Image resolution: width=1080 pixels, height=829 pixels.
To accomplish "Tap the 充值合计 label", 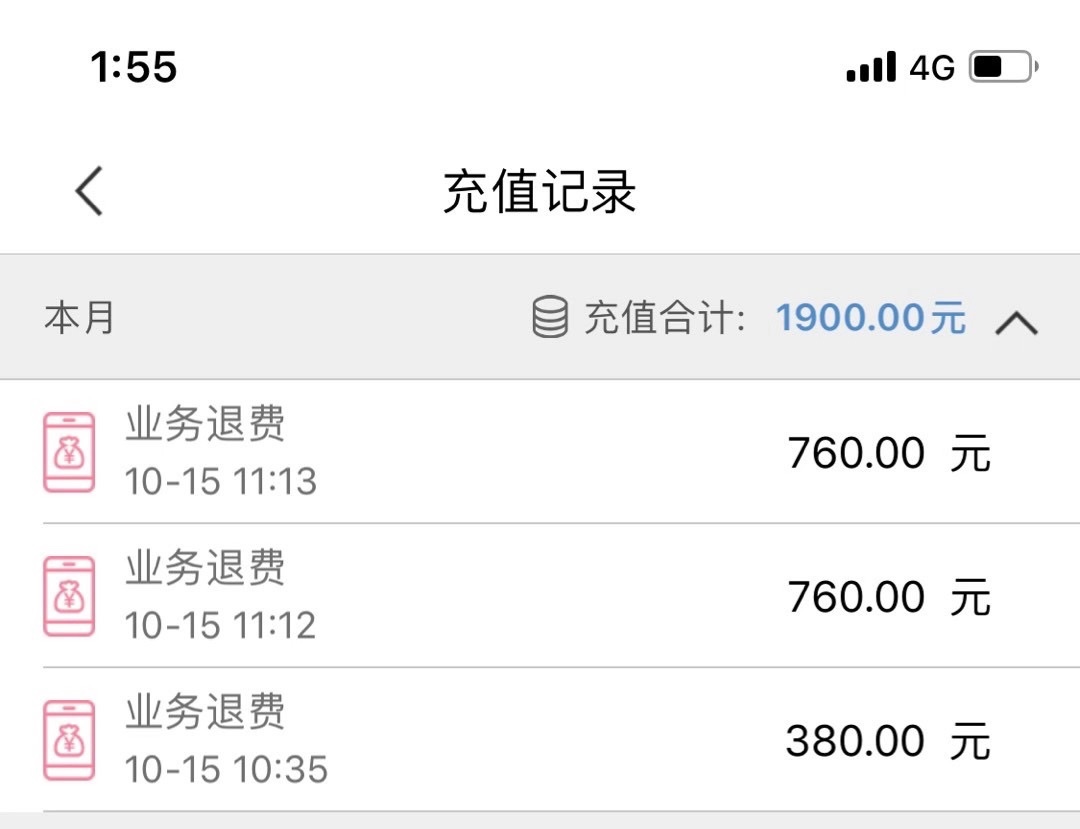I will point(664,318).
